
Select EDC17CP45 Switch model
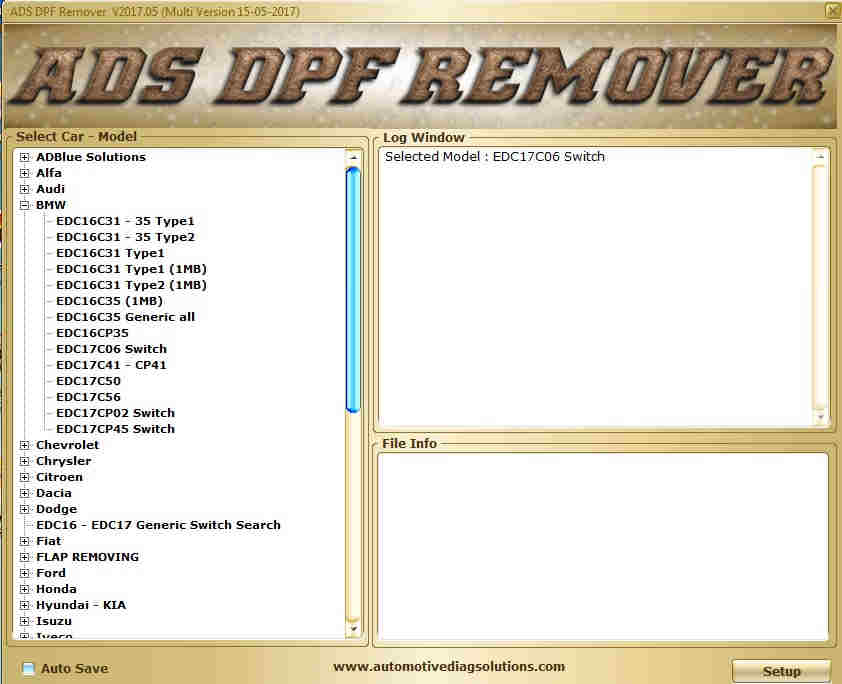point(115,429)
